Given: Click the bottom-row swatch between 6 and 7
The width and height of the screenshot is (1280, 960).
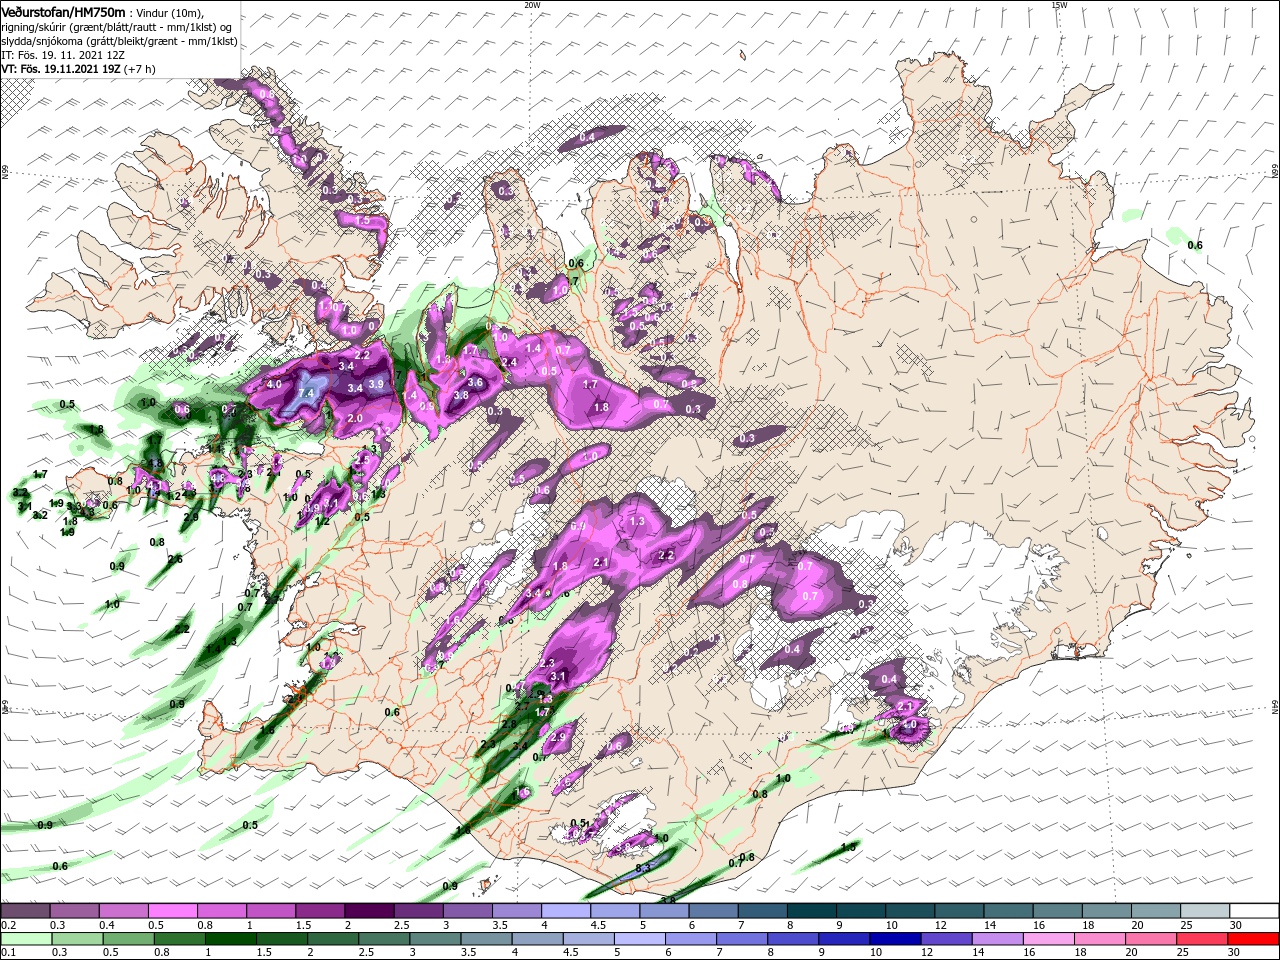Looking at the screenshot, I should click(x=690, y=939).
